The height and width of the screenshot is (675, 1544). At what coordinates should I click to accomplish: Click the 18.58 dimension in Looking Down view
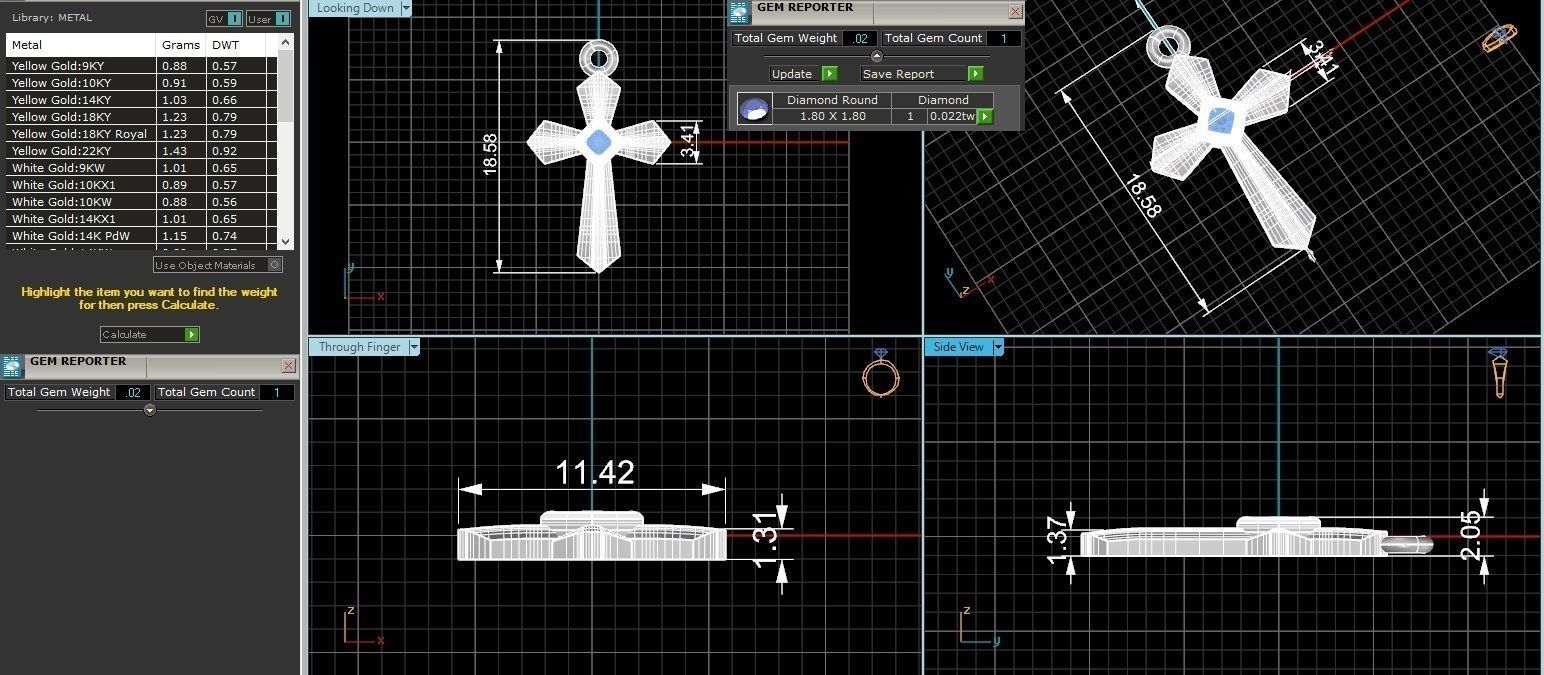490,154
